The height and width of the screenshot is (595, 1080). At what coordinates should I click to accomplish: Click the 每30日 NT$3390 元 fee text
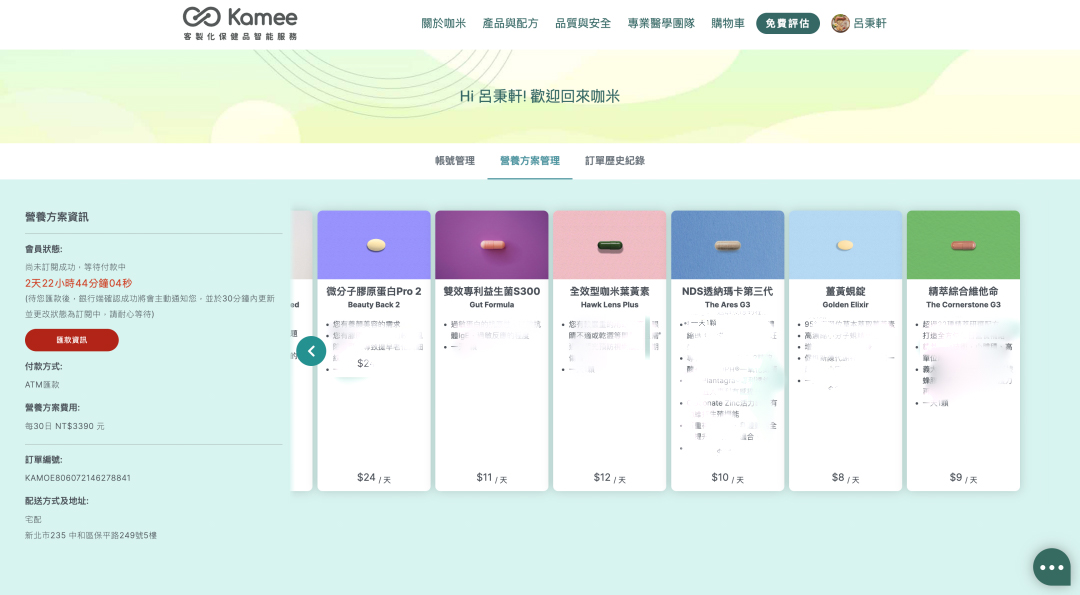click(65, 426)
